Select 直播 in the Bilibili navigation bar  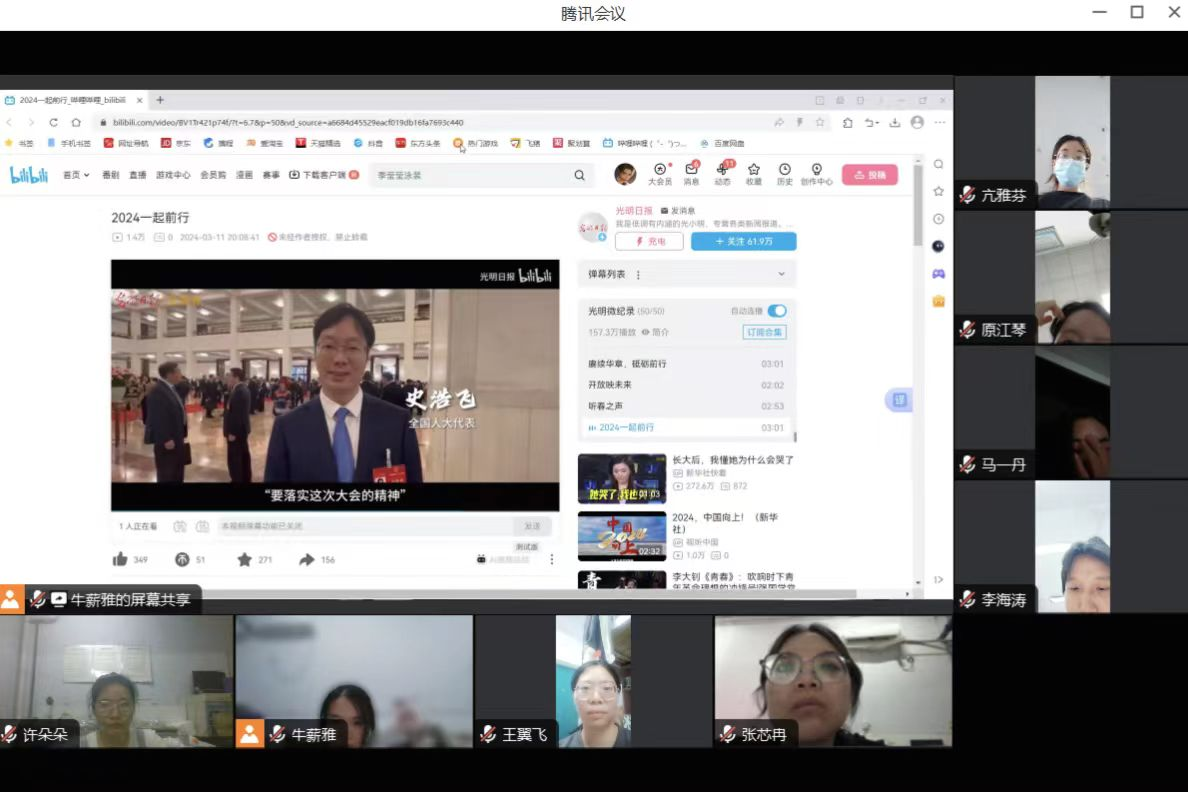[137, 175]
